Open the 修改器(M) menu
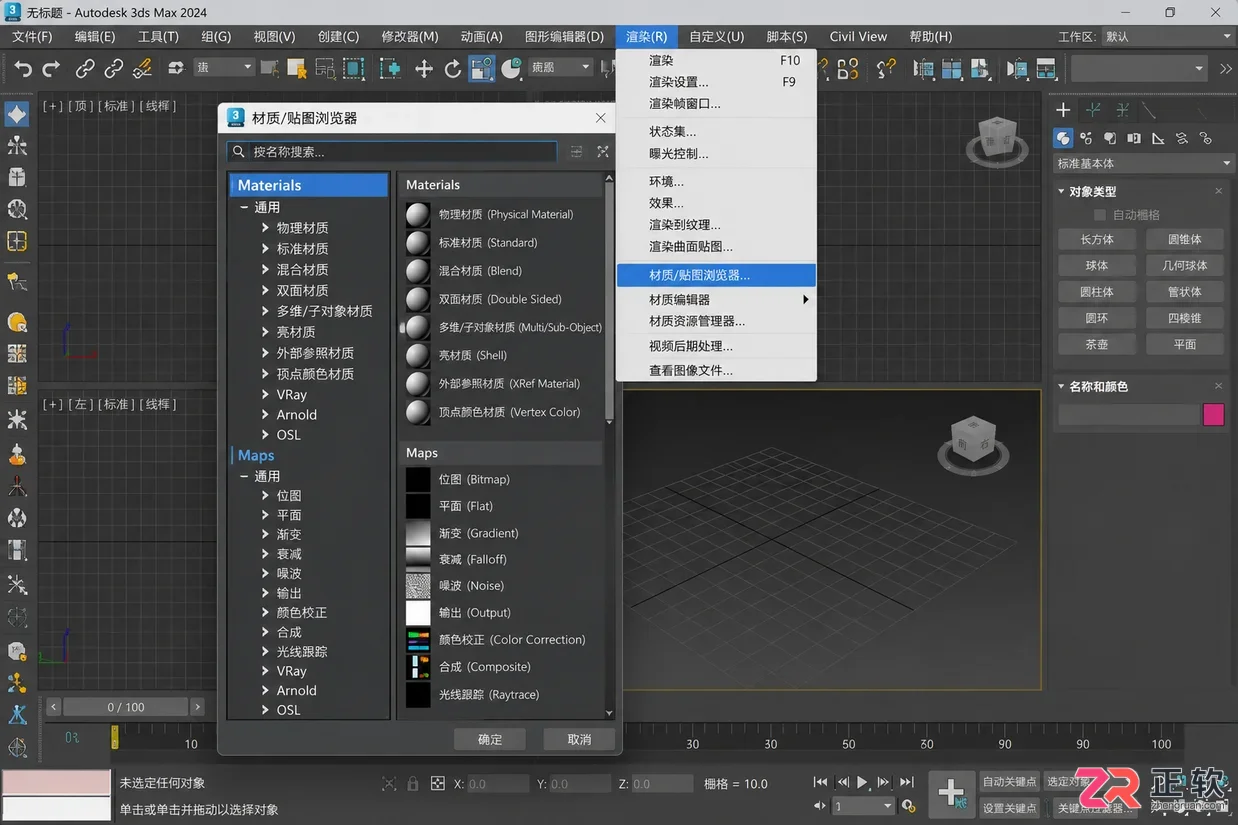Image resolution: width=1238 pixels, height=825 pixels. (410, 37)
